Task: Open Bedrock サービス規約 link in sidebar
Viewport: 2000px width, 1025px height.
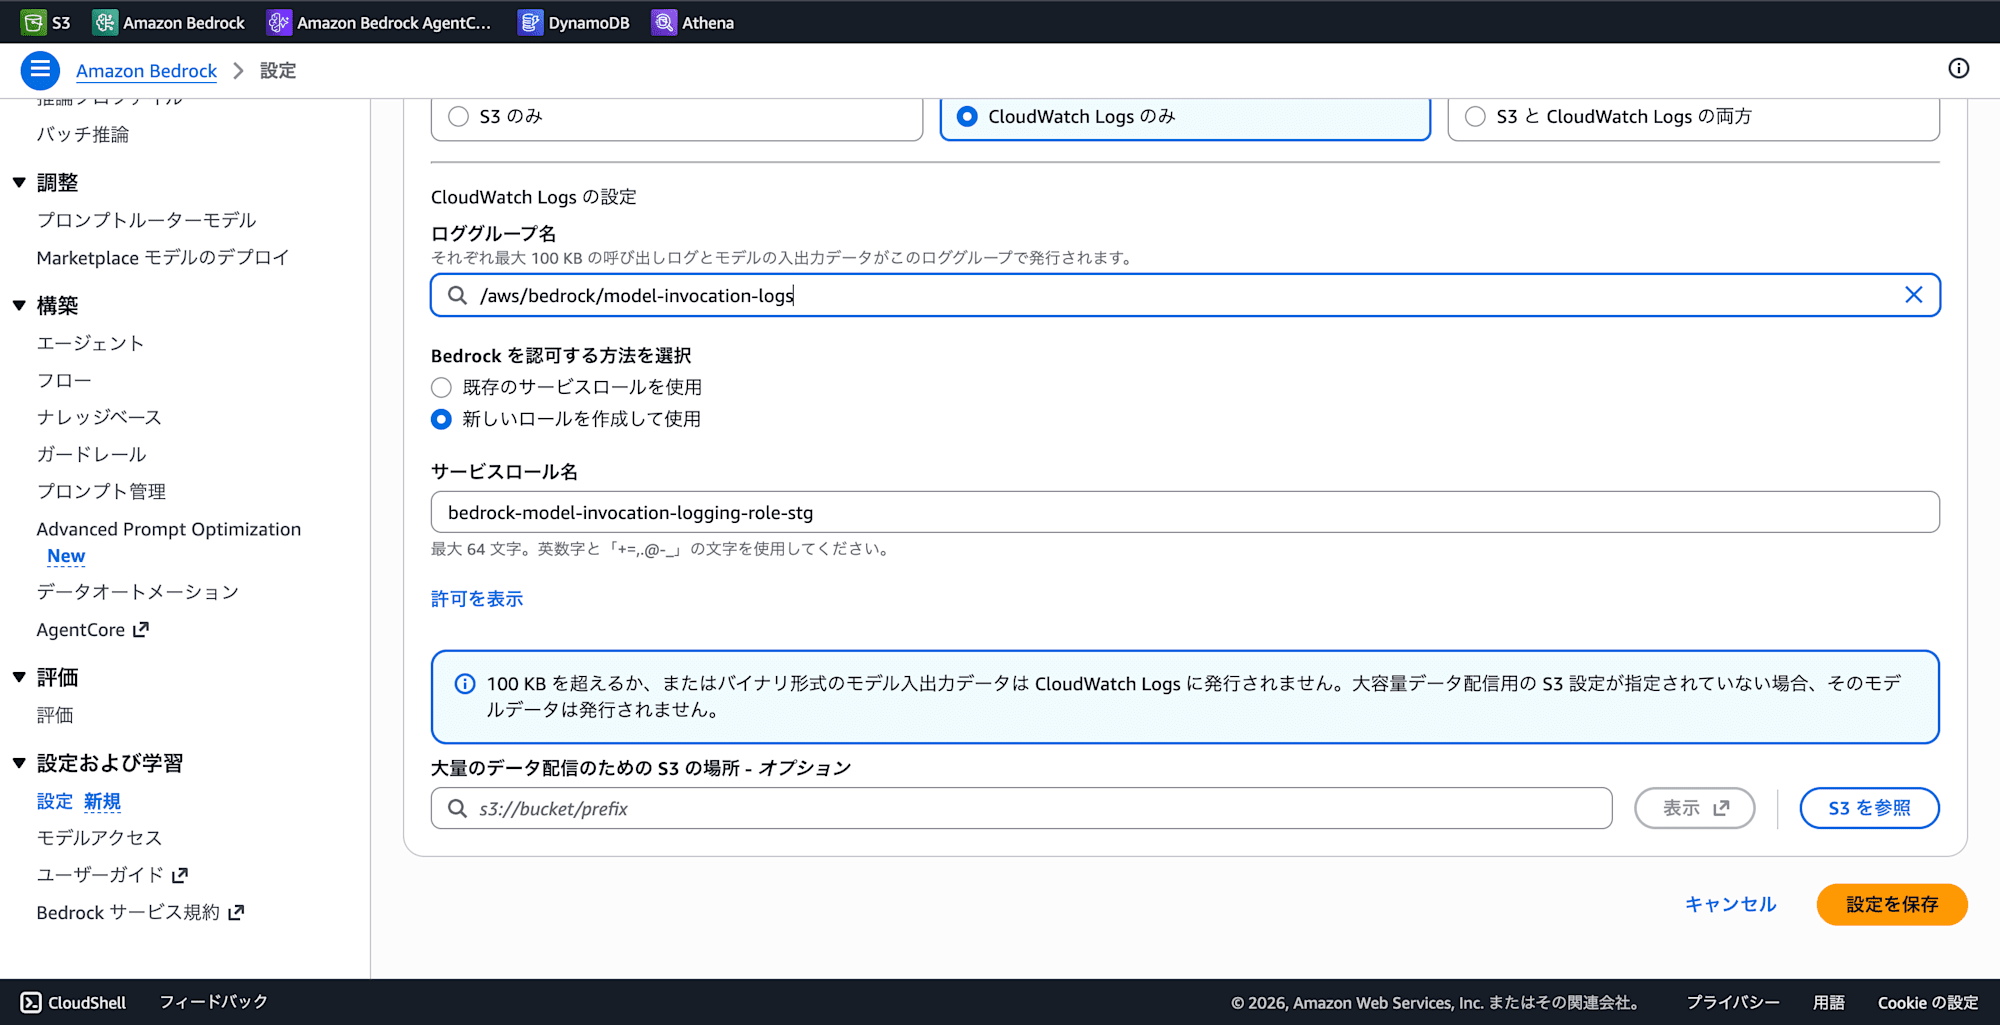Action: (128, 912)
